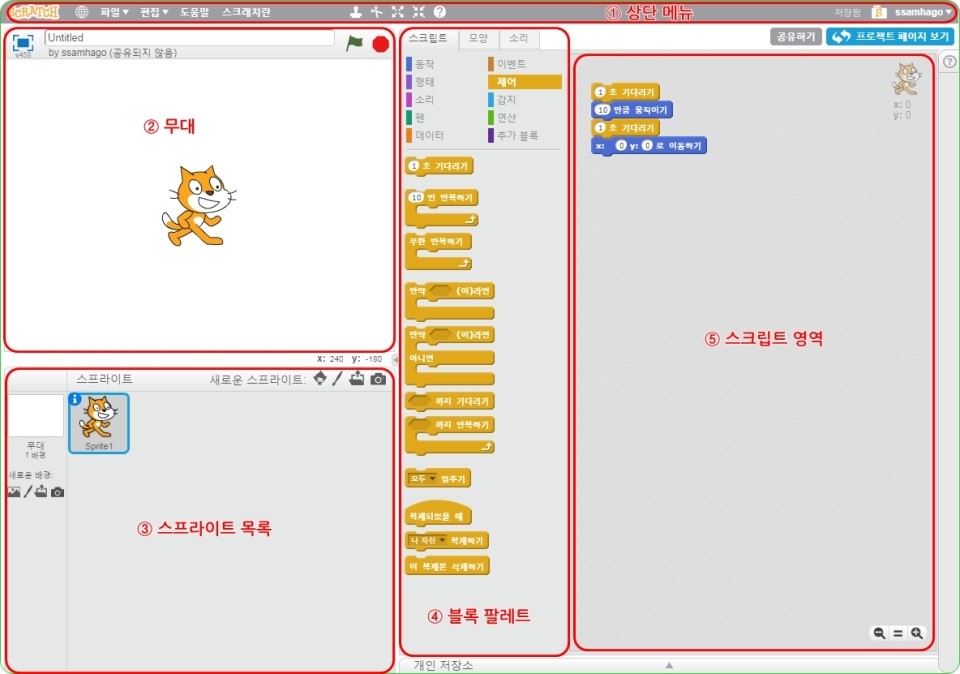Select the 이벤트 block category
This screenshot has width=960, height=674.
click(x=511, y=64)
